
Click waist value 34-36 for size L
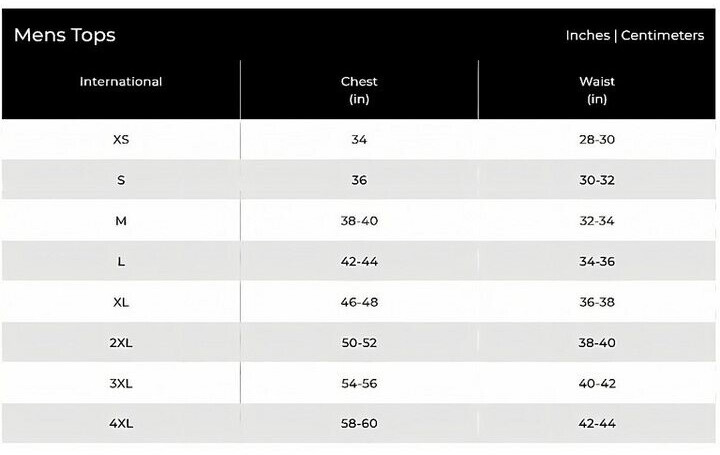click(597, 261)
